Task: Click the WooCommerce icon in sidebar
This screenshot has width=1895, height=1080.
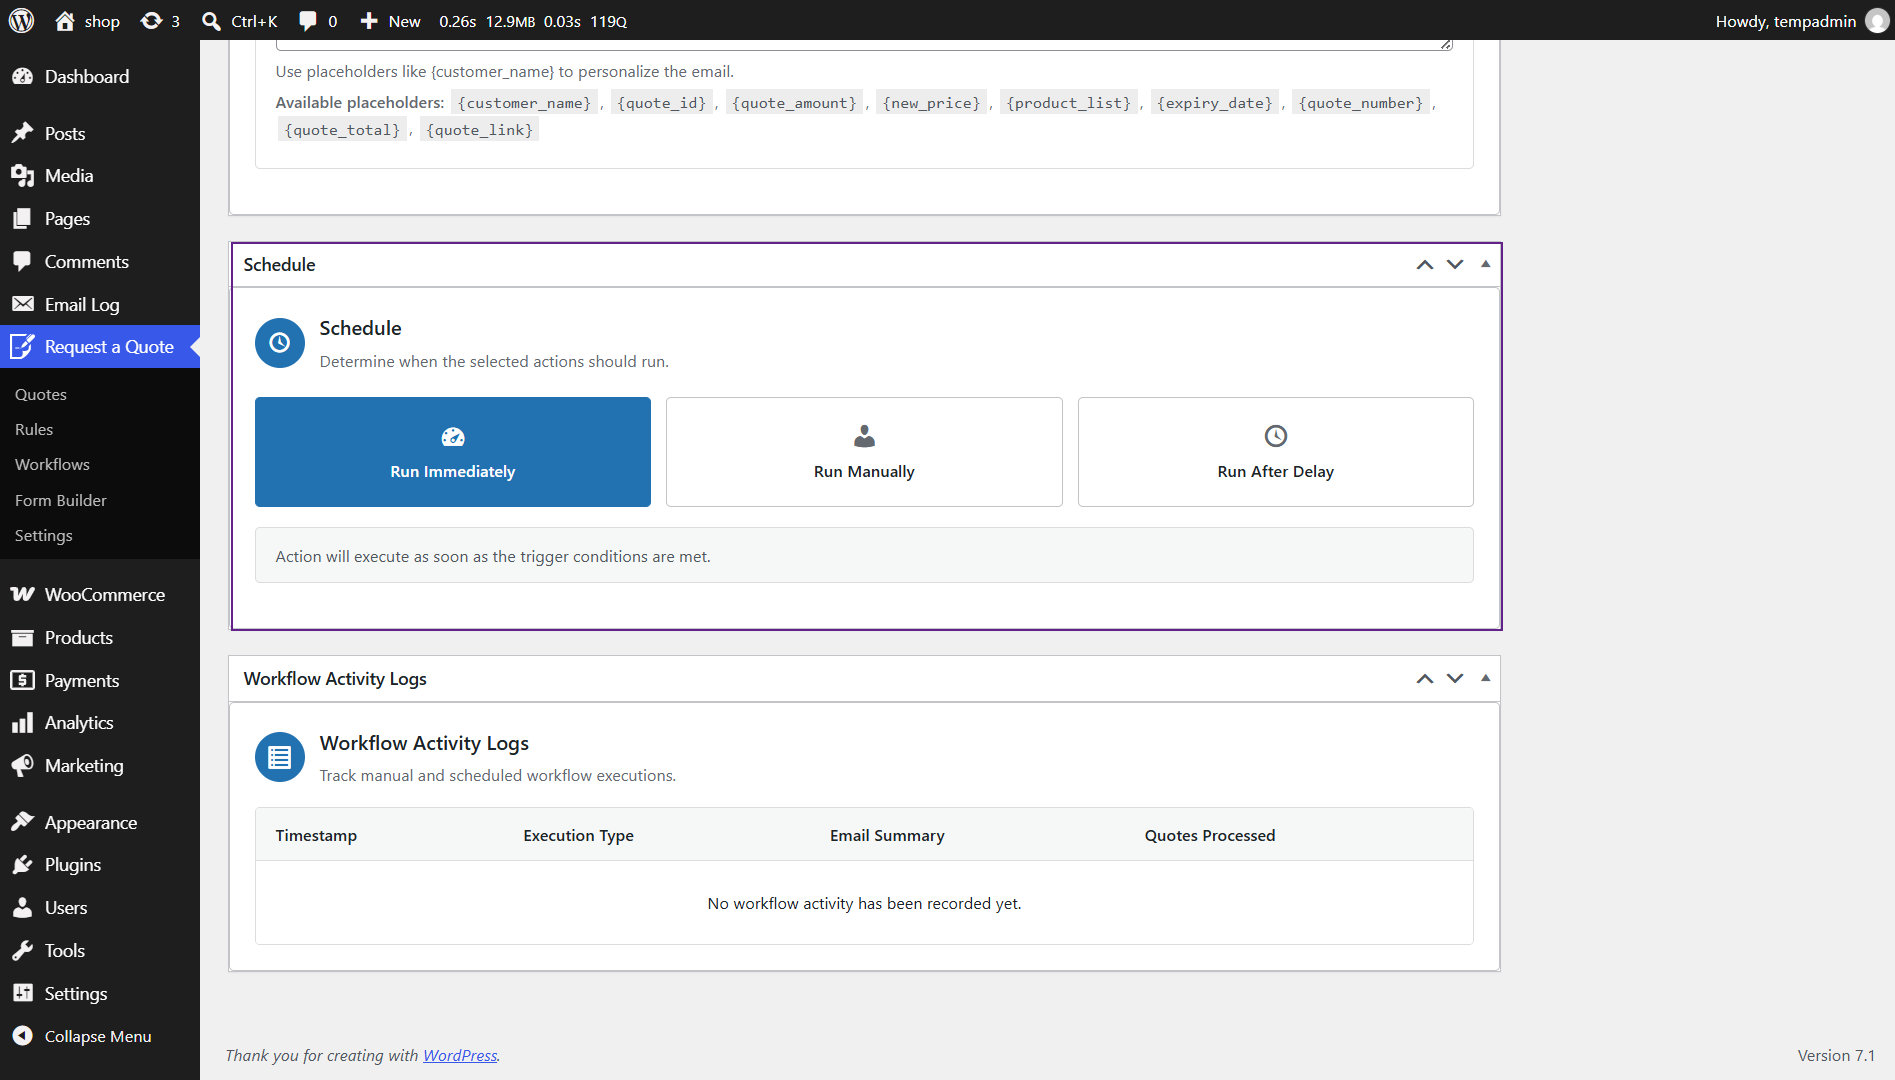Action: (22, 594)
